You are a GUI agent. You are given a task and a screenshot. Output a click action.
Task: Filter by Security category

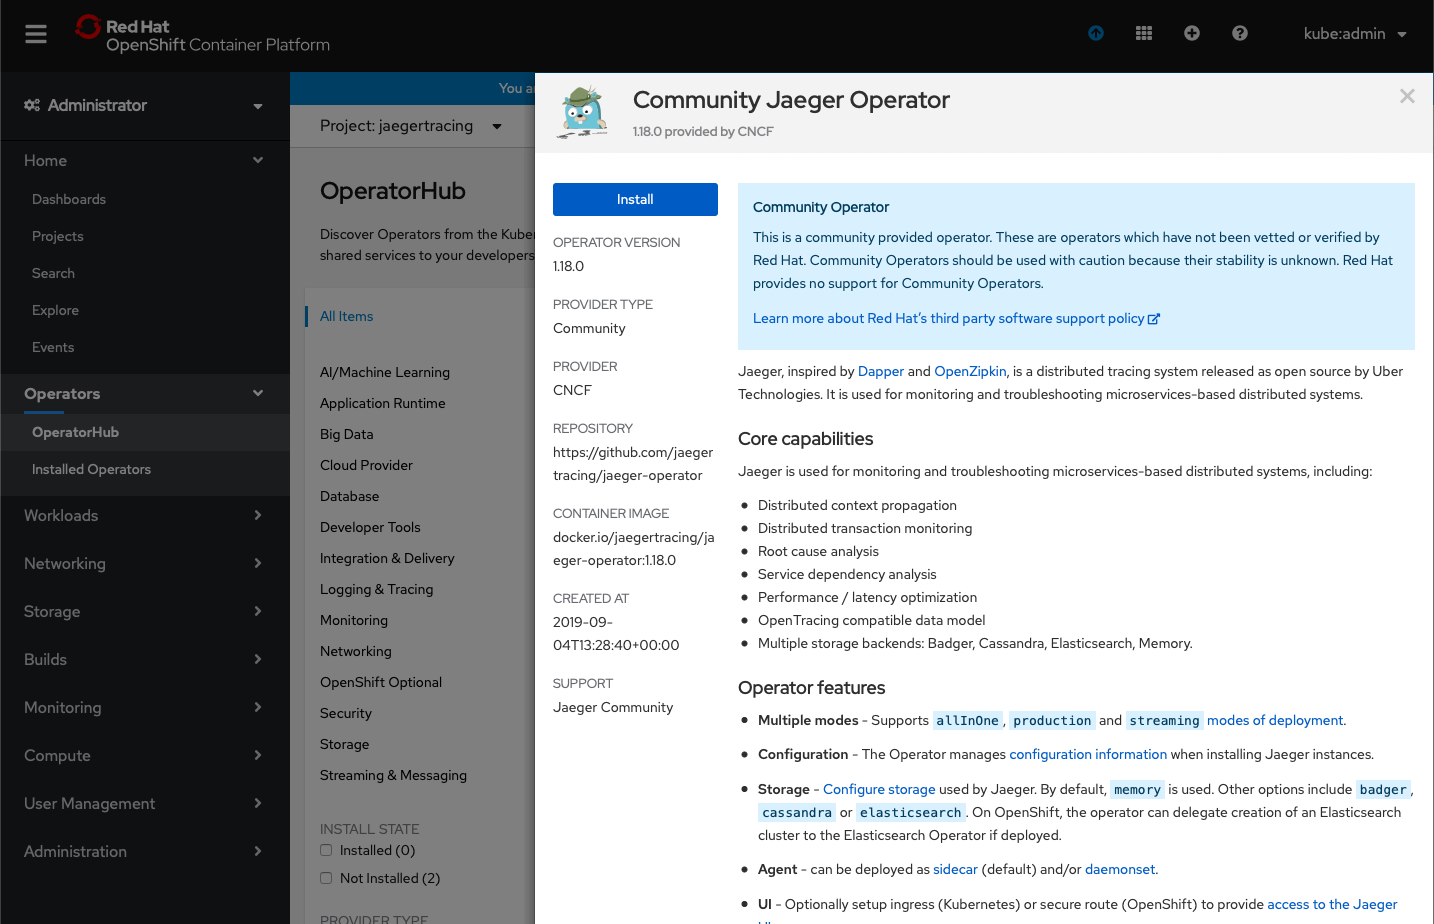346,713
